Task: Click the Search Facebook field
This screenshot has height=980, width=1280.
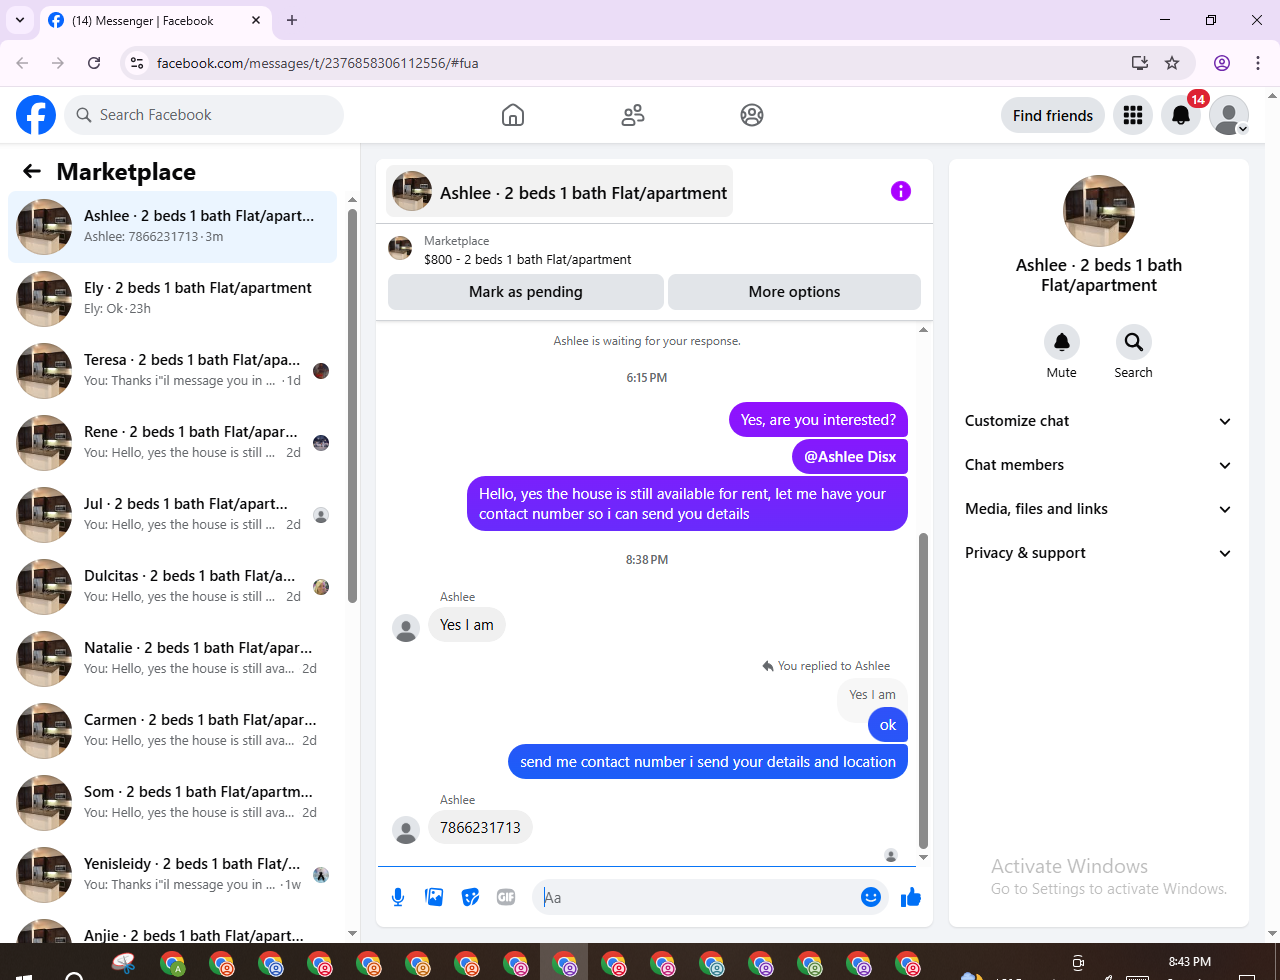Action: tap(204, 115)
